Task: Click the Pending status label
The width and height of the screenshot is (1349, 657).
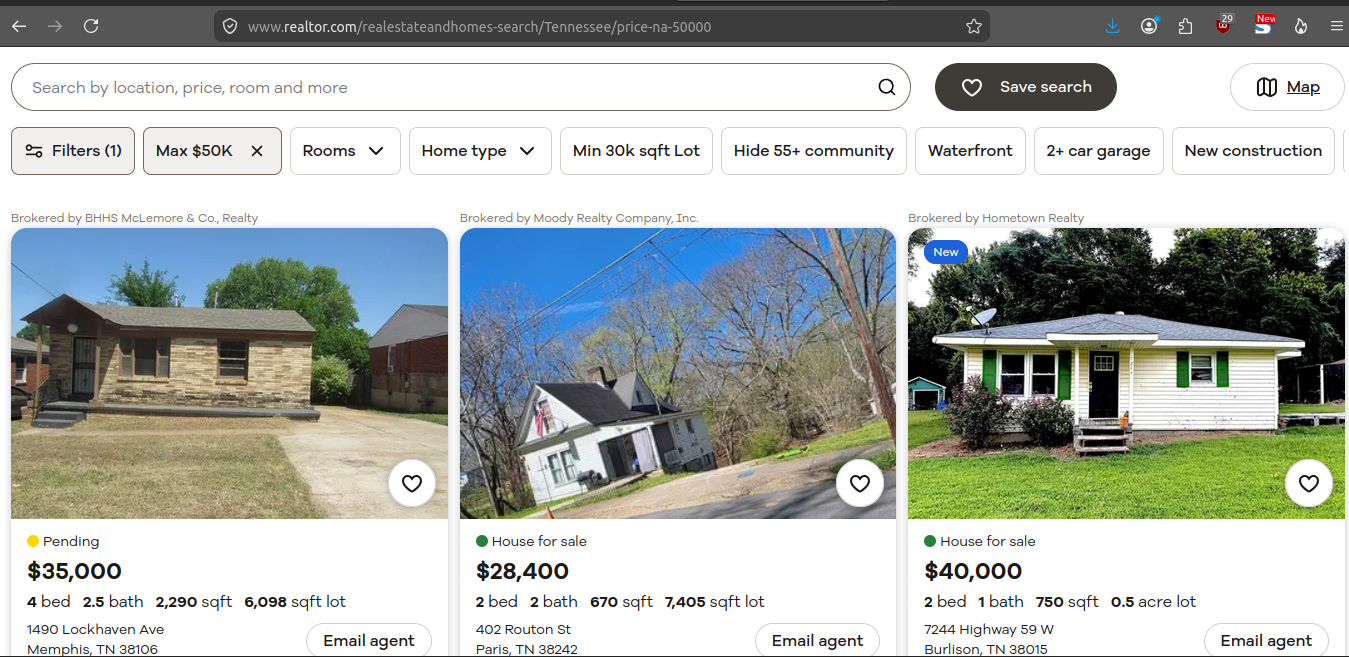Action: point(71,541)
